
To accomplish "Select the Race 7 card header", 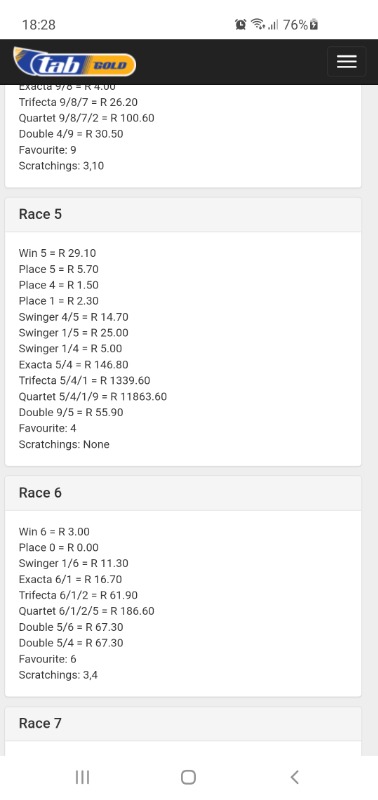I will point(183,723).
